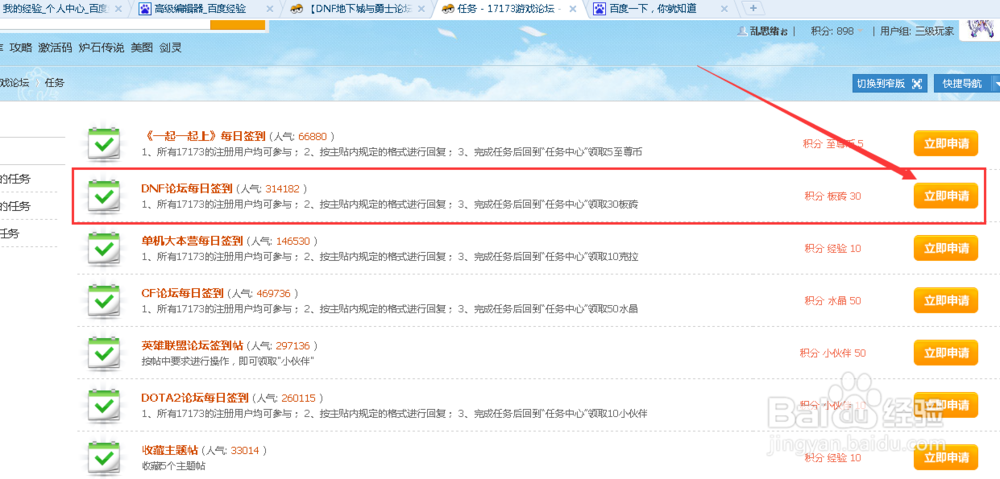Click the 收藏5个主题帖 description text

(x=173, y=466)
